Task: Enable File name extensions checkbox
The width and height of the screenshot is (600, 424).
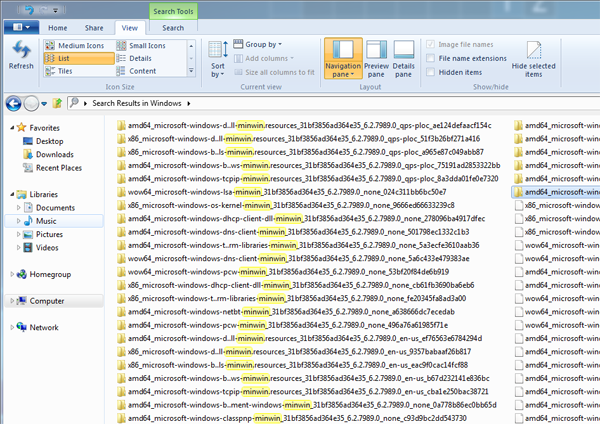Action: [430, 58]
